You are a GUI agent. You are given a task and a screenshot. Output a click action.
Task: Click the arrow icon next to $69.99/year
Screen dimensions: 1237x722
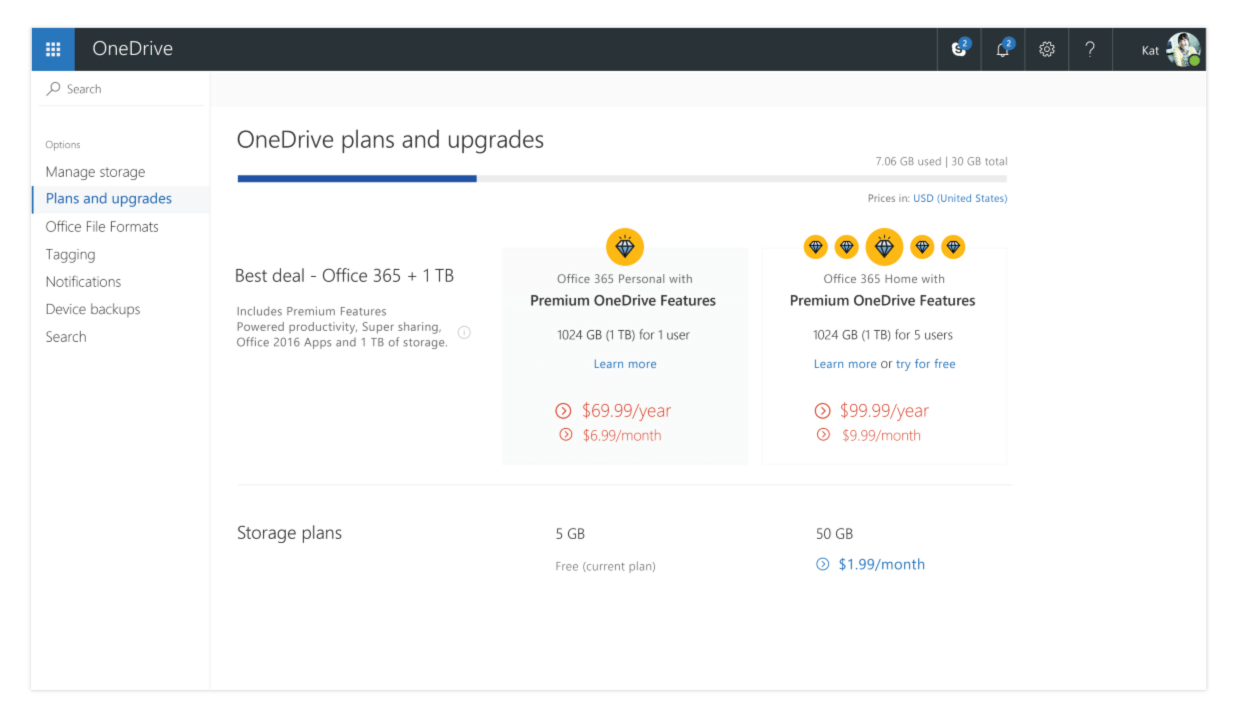coord(563,411)
